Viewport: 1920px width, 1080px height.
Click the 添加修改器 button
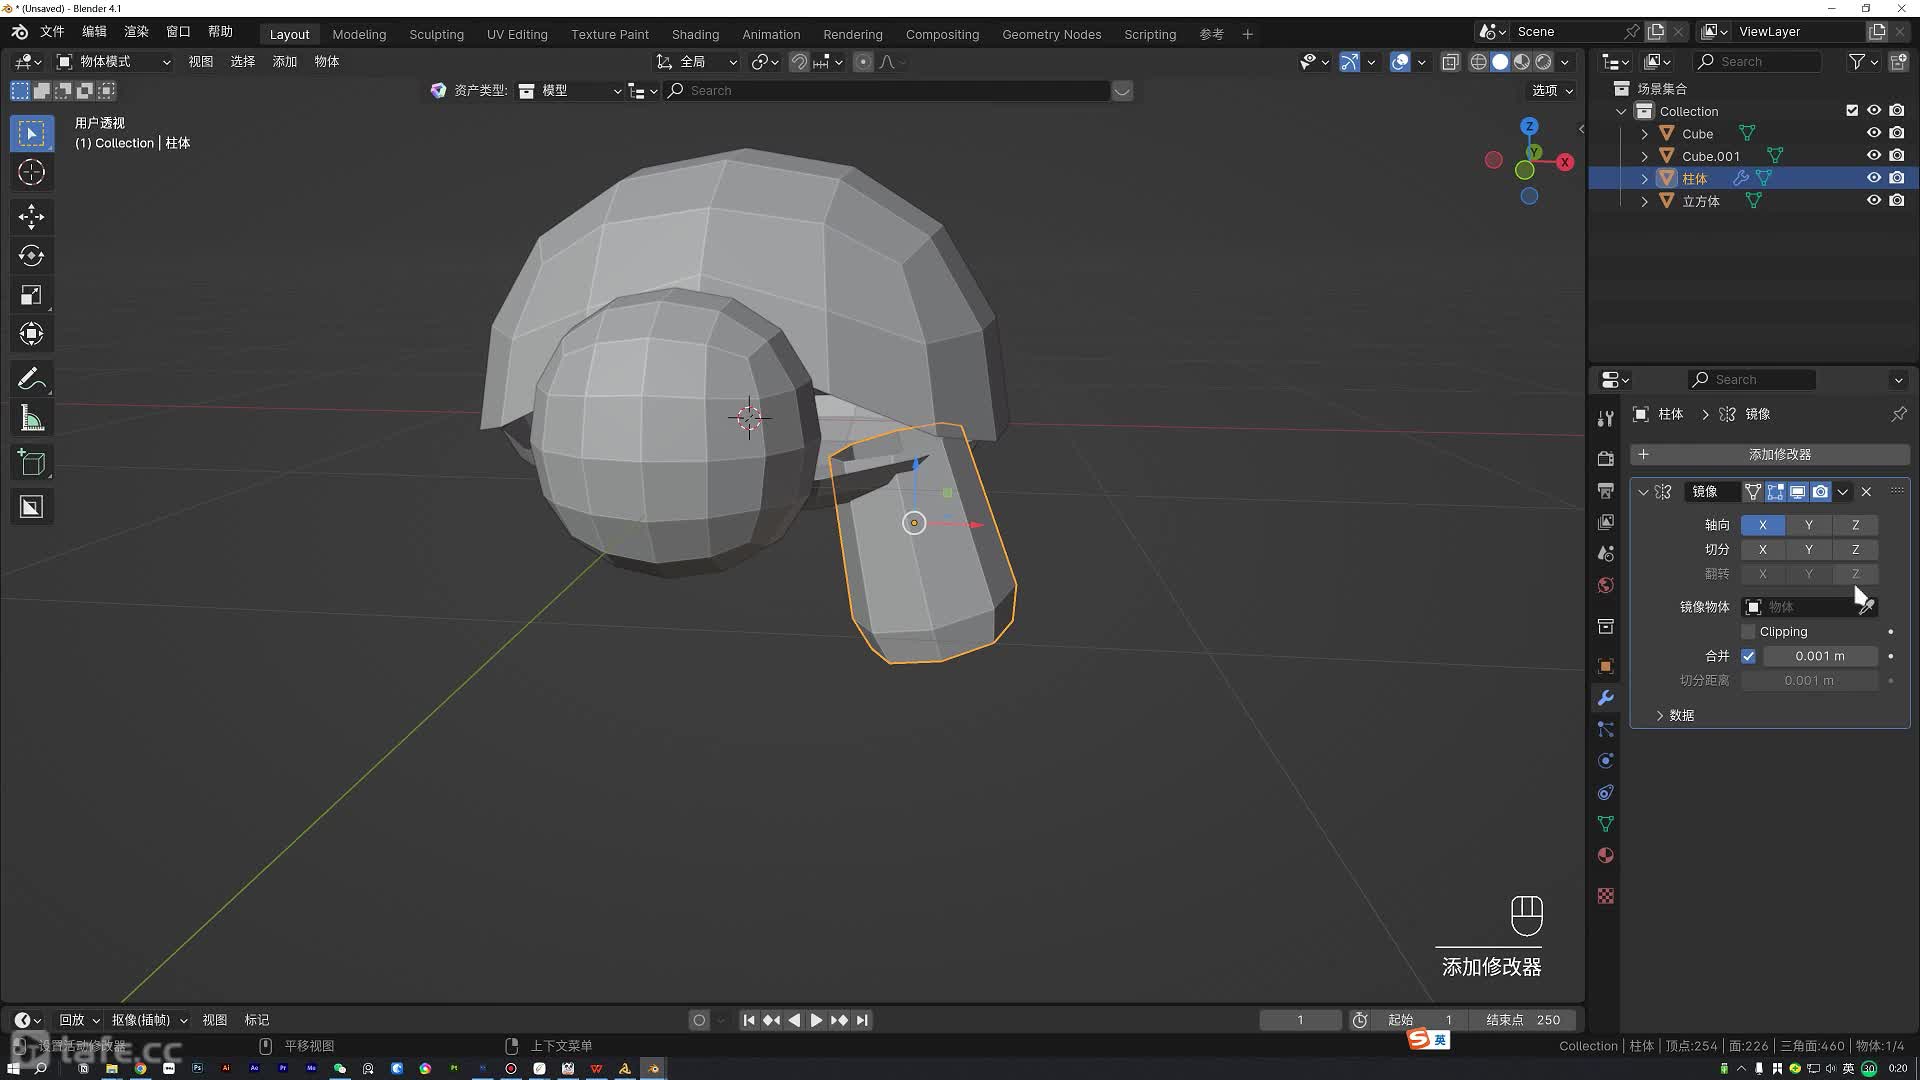click(1769, 455)
